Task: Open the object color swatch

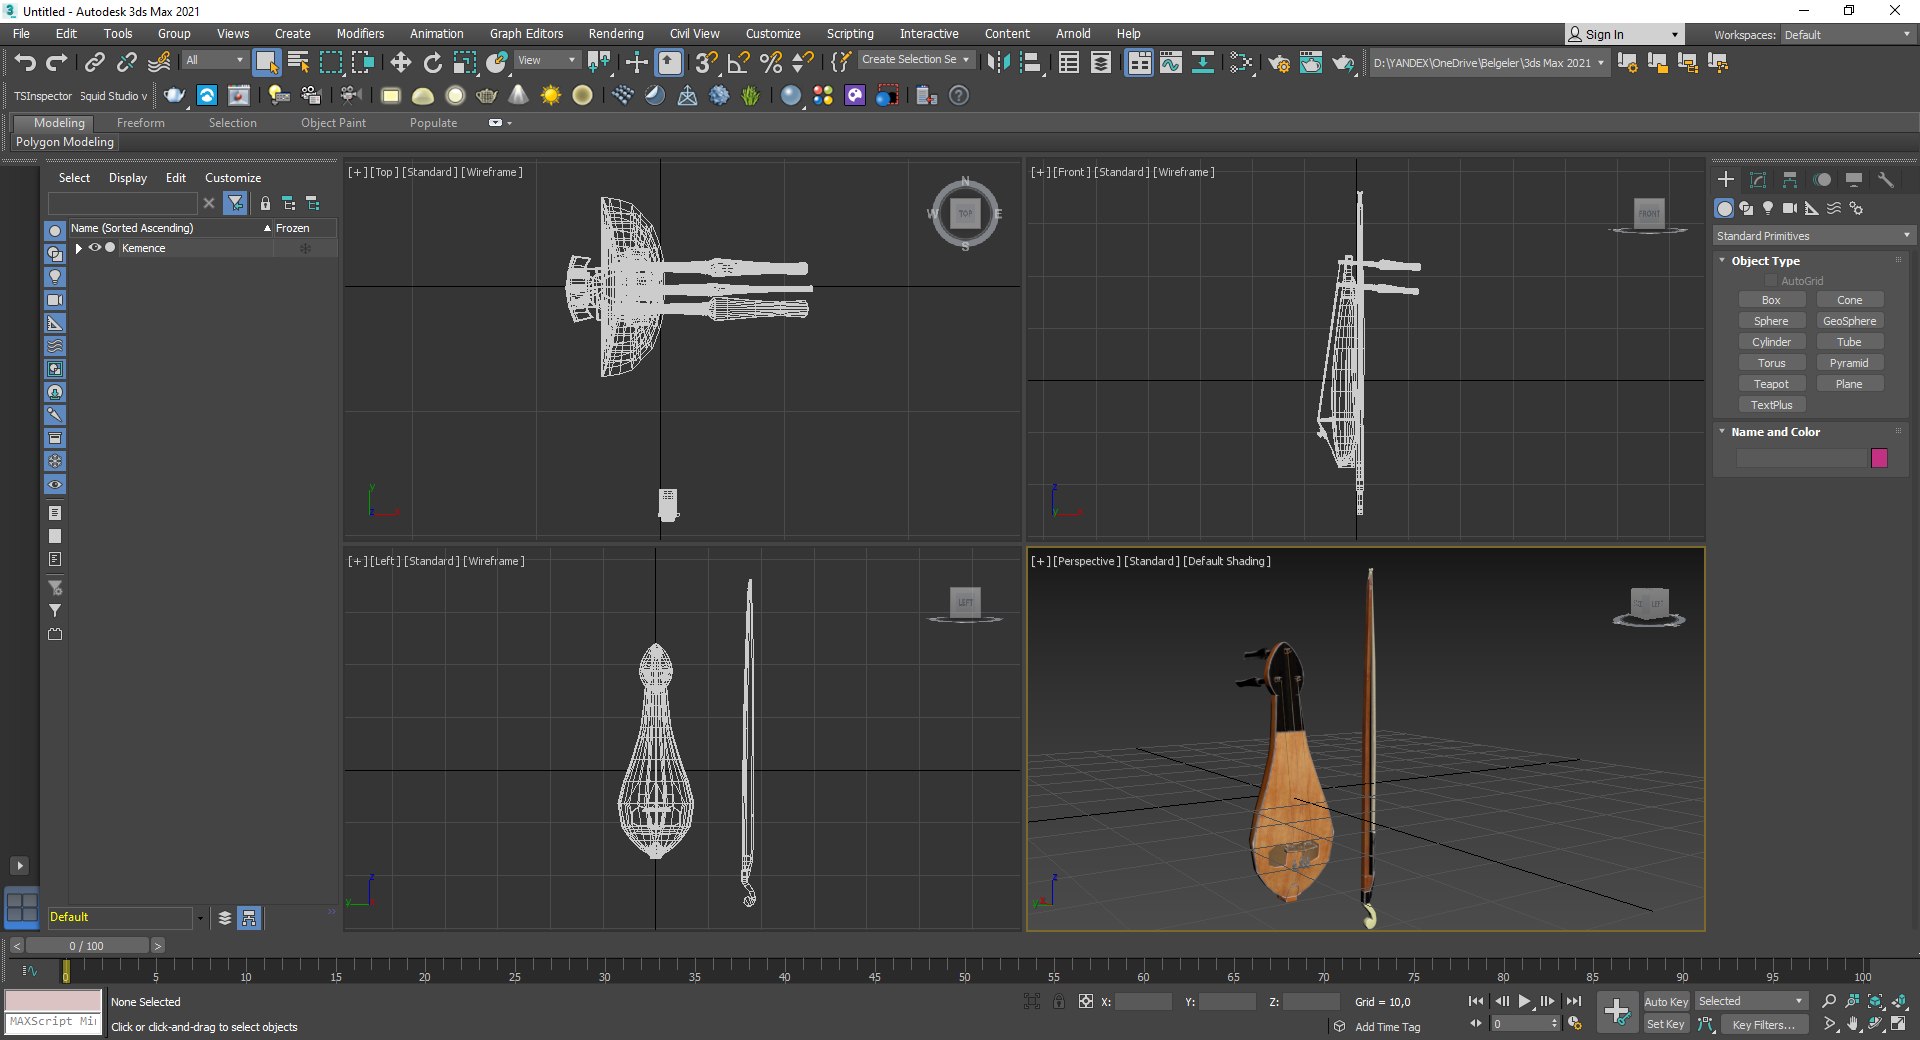Action: [1879, 458]
